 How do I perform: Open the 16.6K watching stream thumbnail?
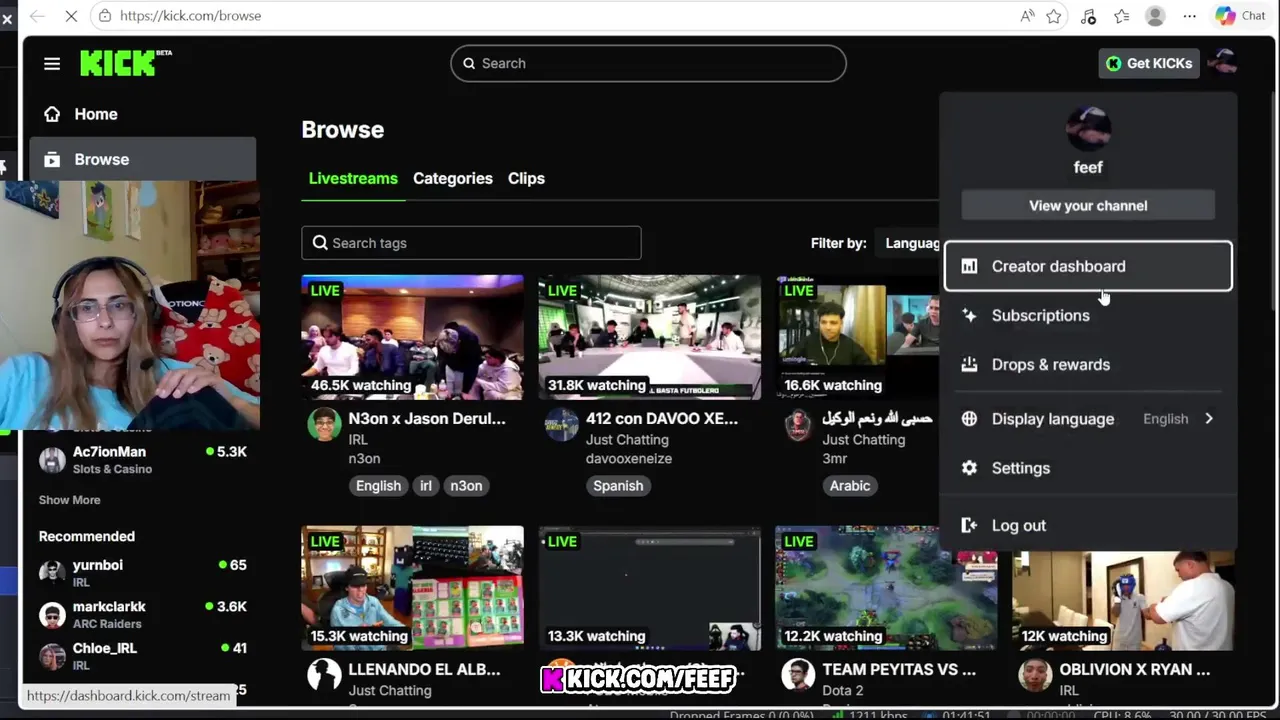(857, 337)
